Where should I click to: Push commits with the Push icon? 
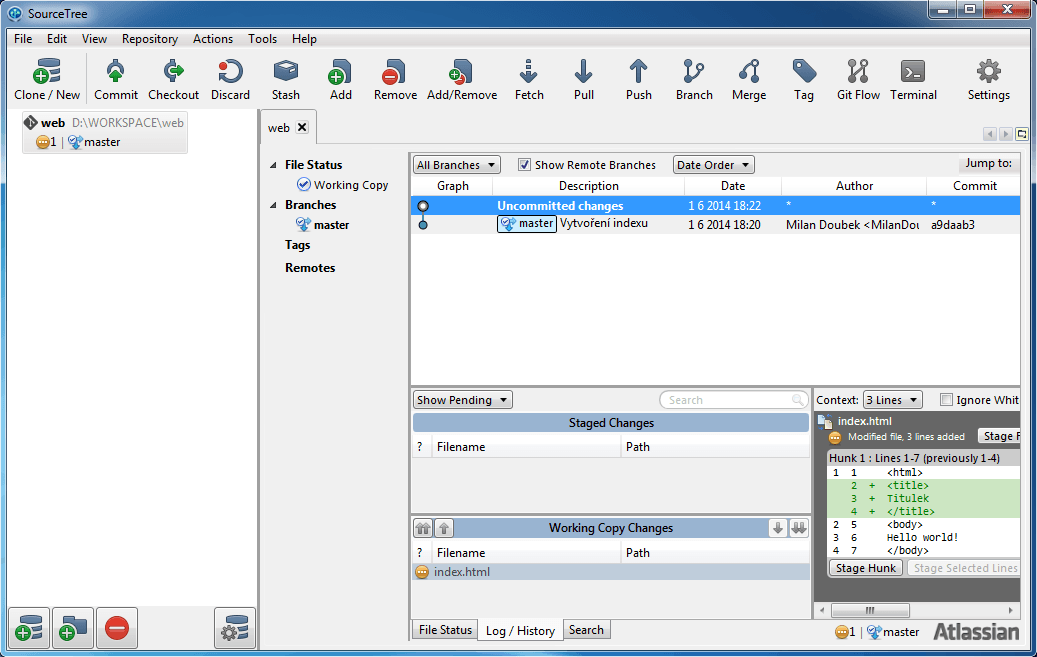tap(638, 79)
